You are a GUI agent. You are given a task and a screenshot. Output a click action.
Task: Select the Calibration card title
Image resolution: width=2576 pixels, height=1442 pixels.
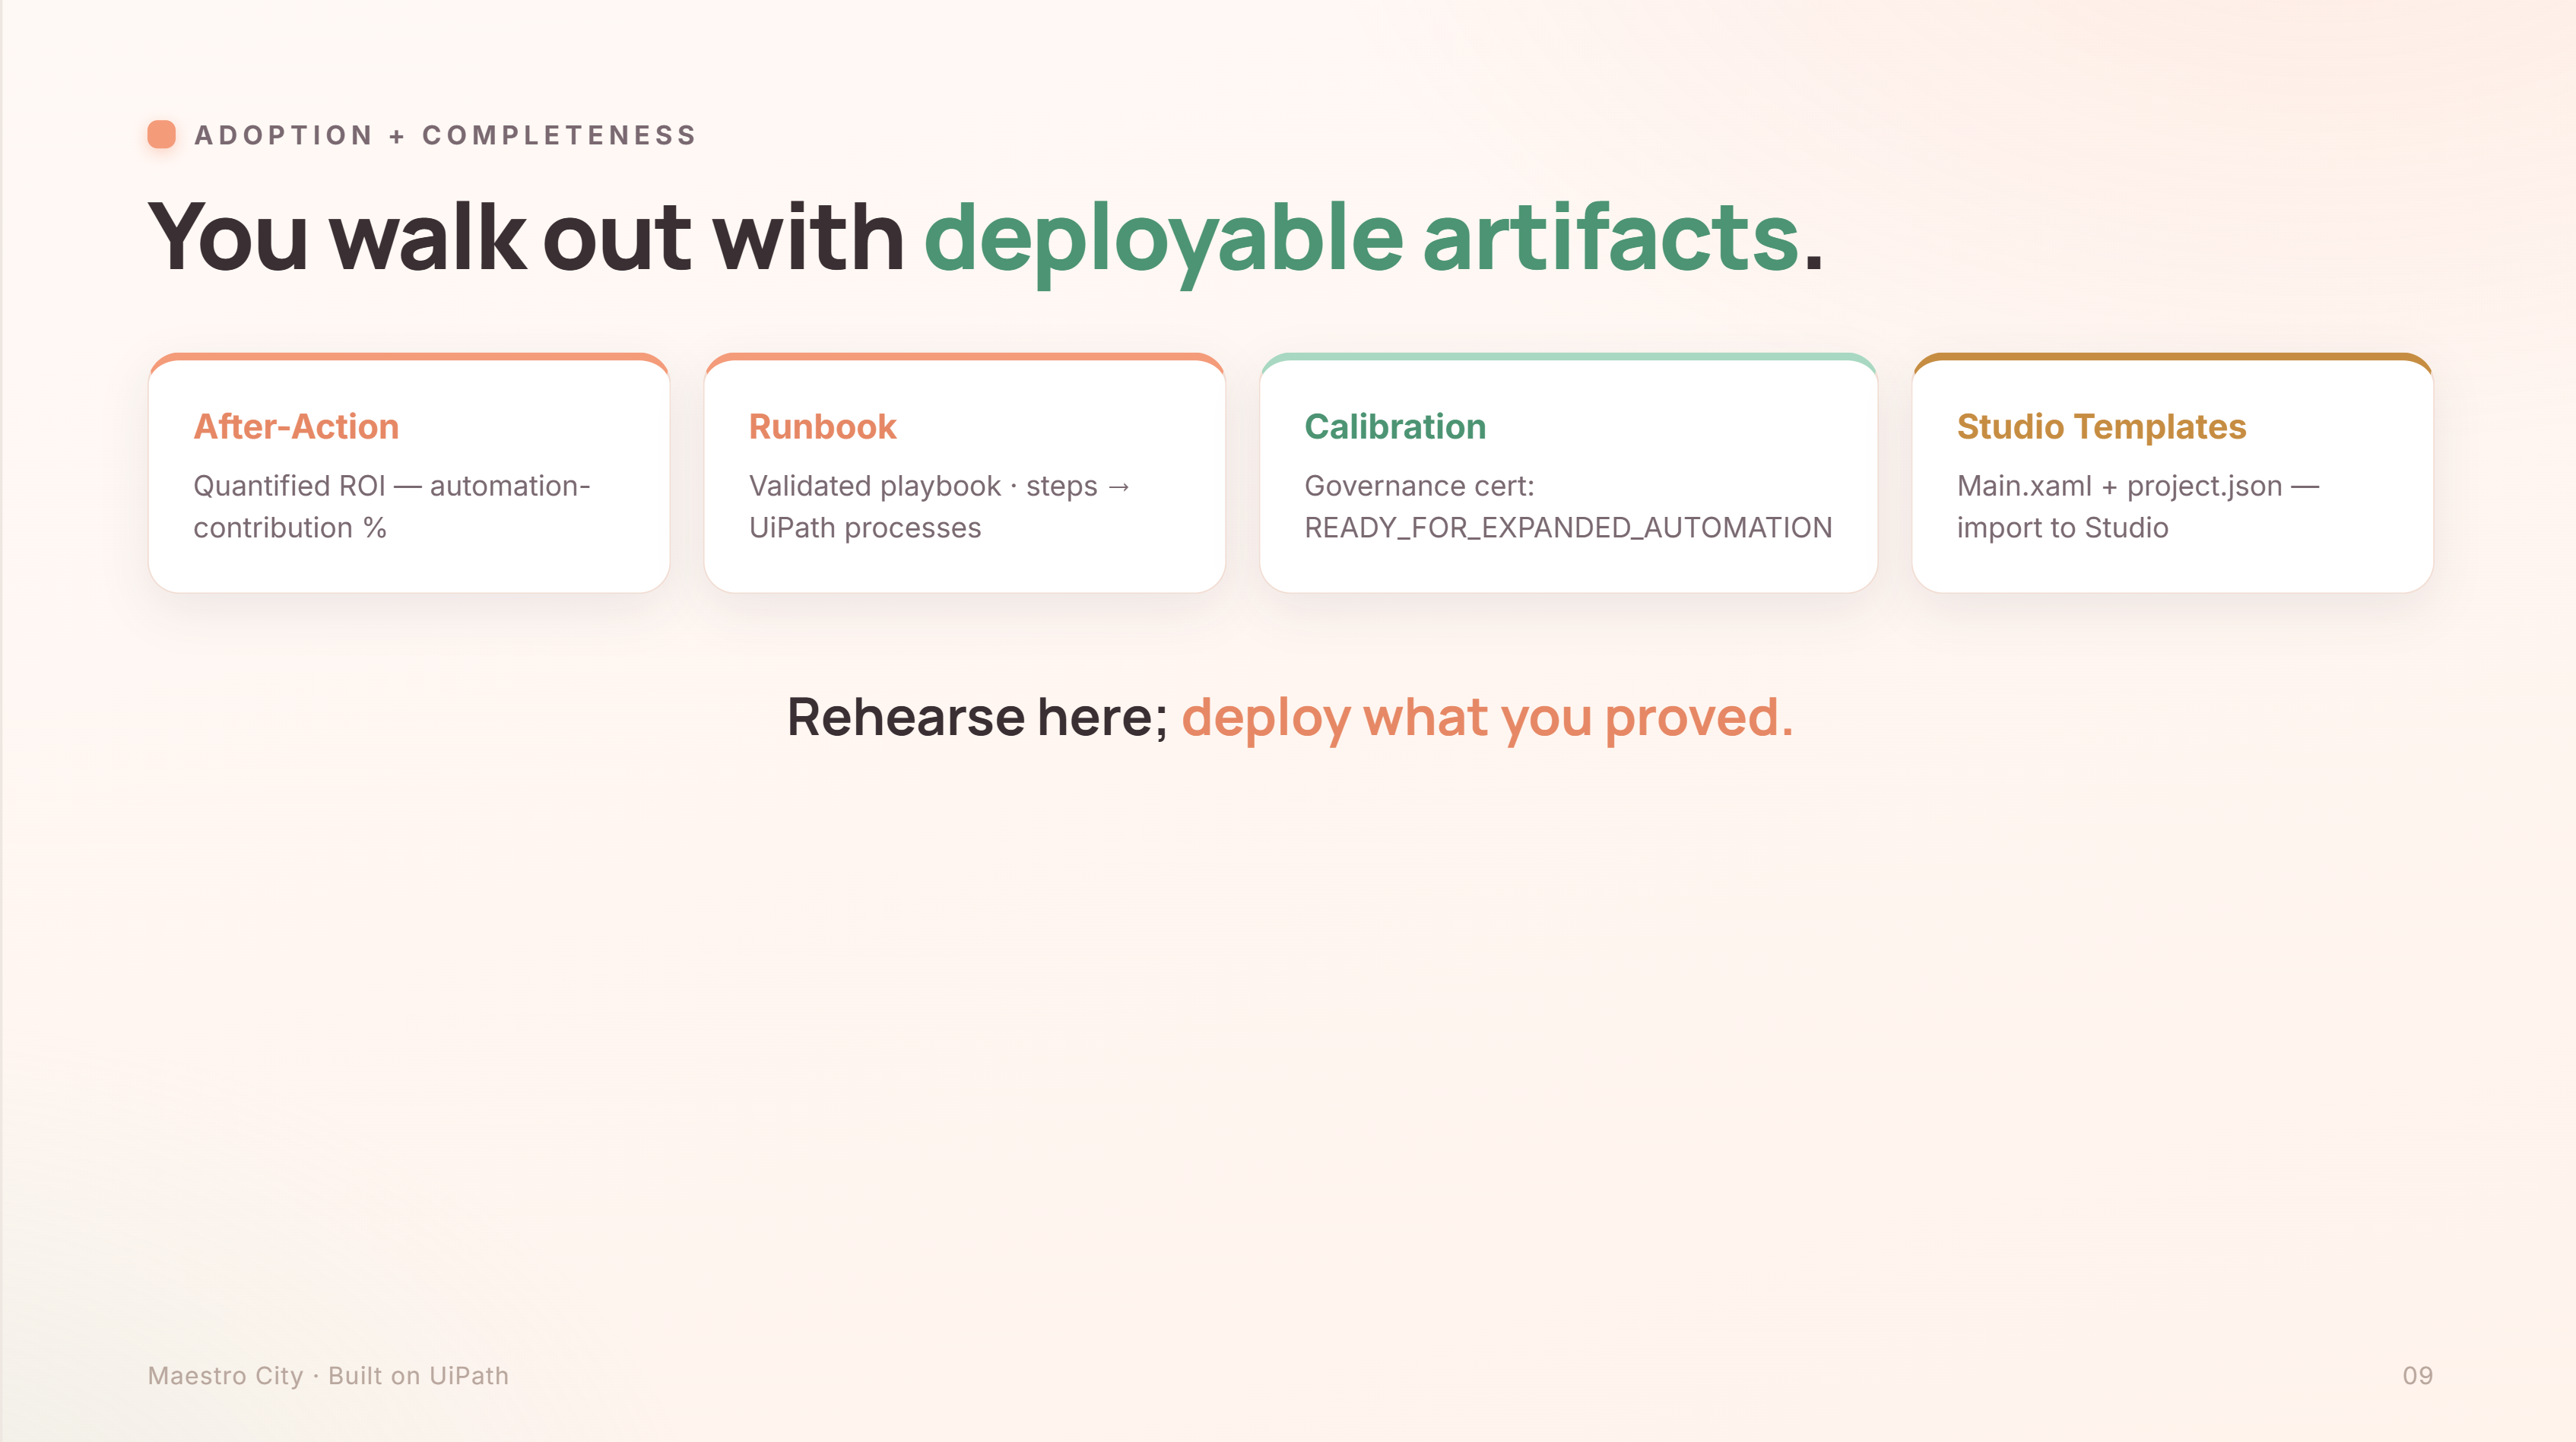coord(1395,426)
